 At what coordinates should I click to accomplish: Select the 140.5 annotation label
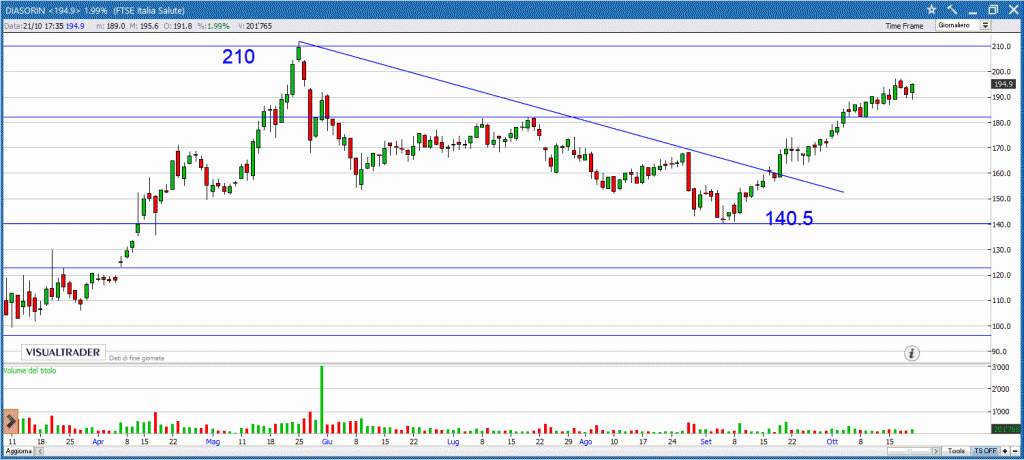pyautogui.click(x=789, y=218)
